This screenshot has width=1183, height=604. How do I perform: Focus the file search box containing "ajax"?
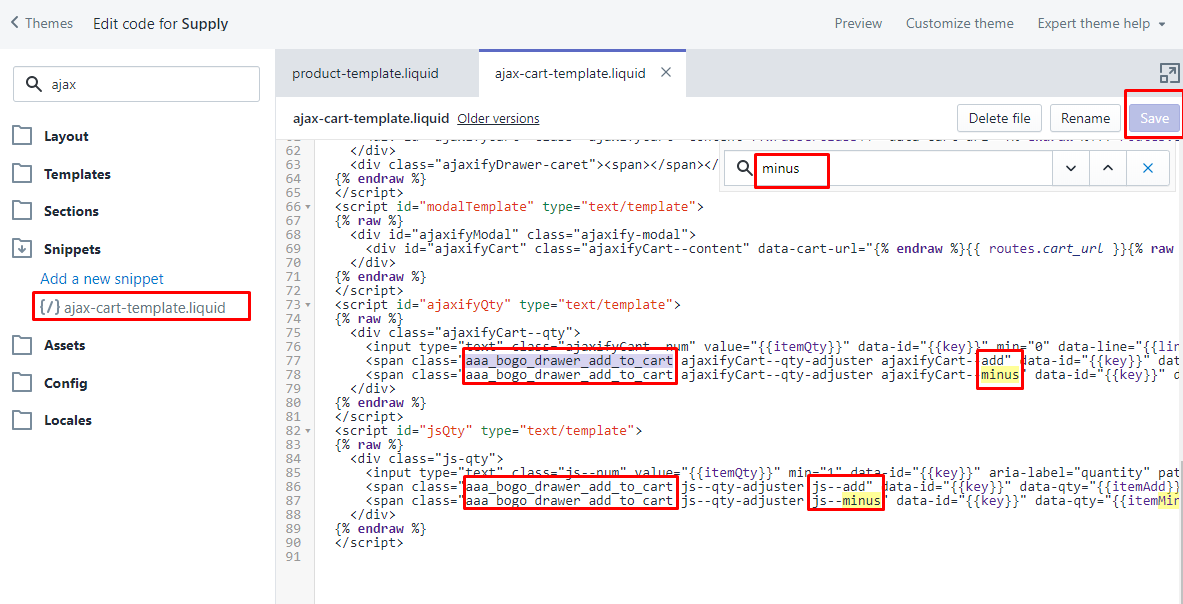point(137,84)
